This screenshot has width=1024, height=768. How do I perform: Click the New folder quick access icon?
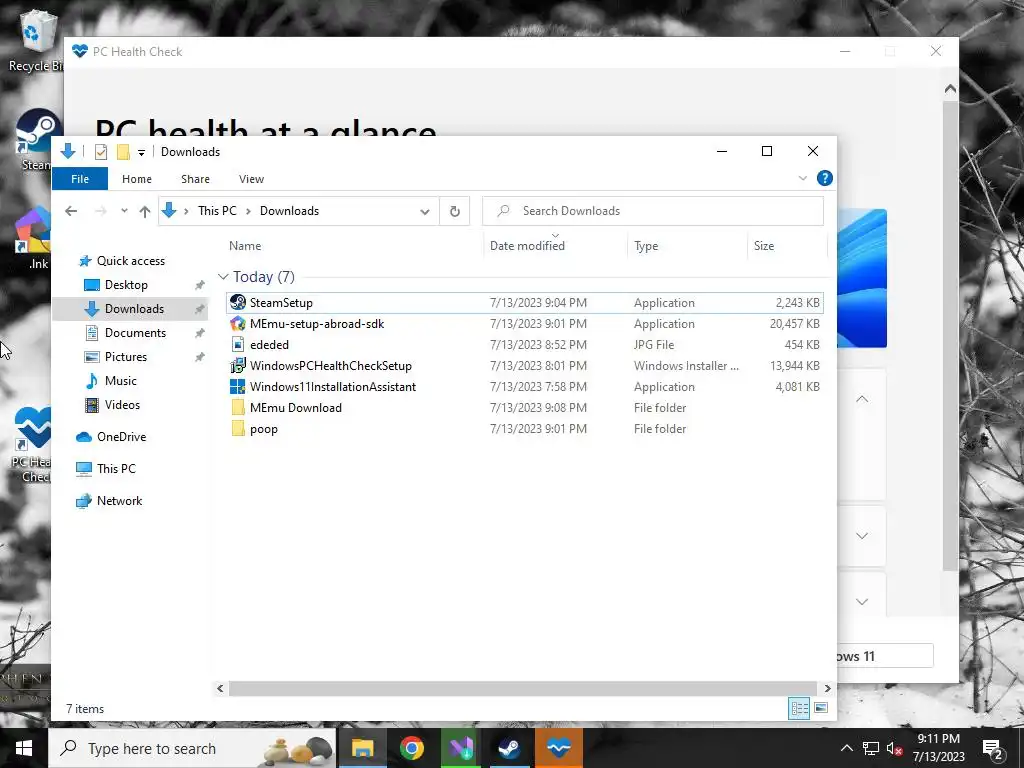(123, 152)
